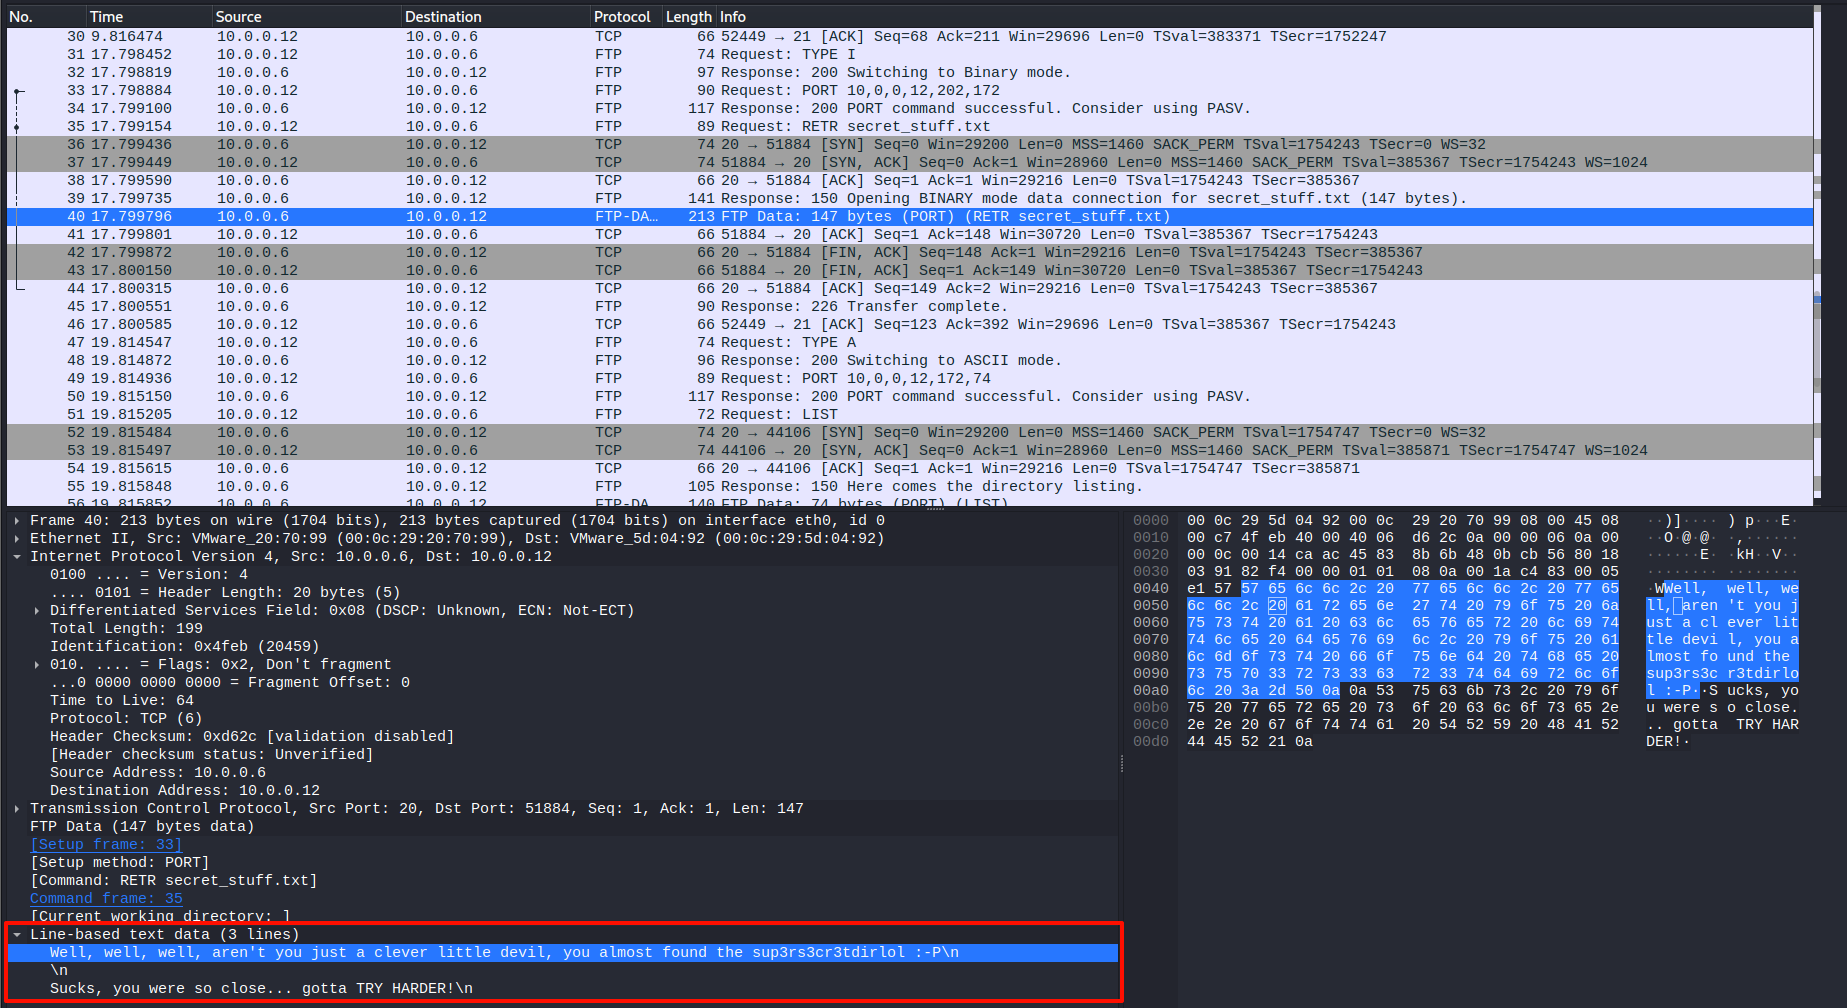
Task: Select packet 35 RETR secret_stuff.txt request
Action: (909, 127)
